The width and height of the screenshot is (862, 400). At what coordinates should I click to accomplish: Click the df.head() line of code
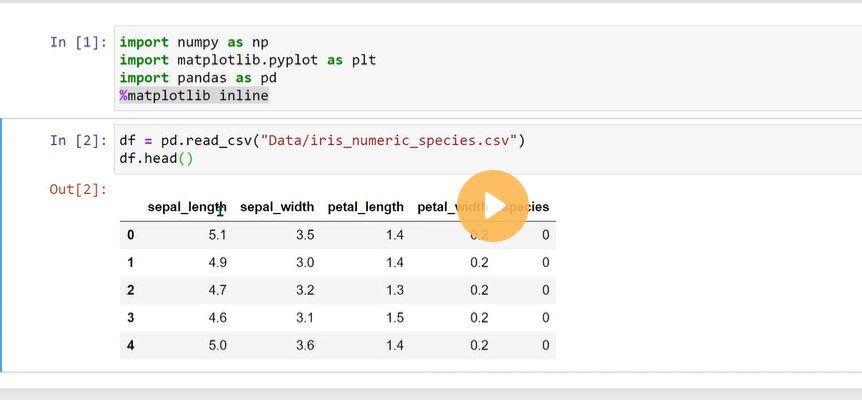tap(156, 159)
